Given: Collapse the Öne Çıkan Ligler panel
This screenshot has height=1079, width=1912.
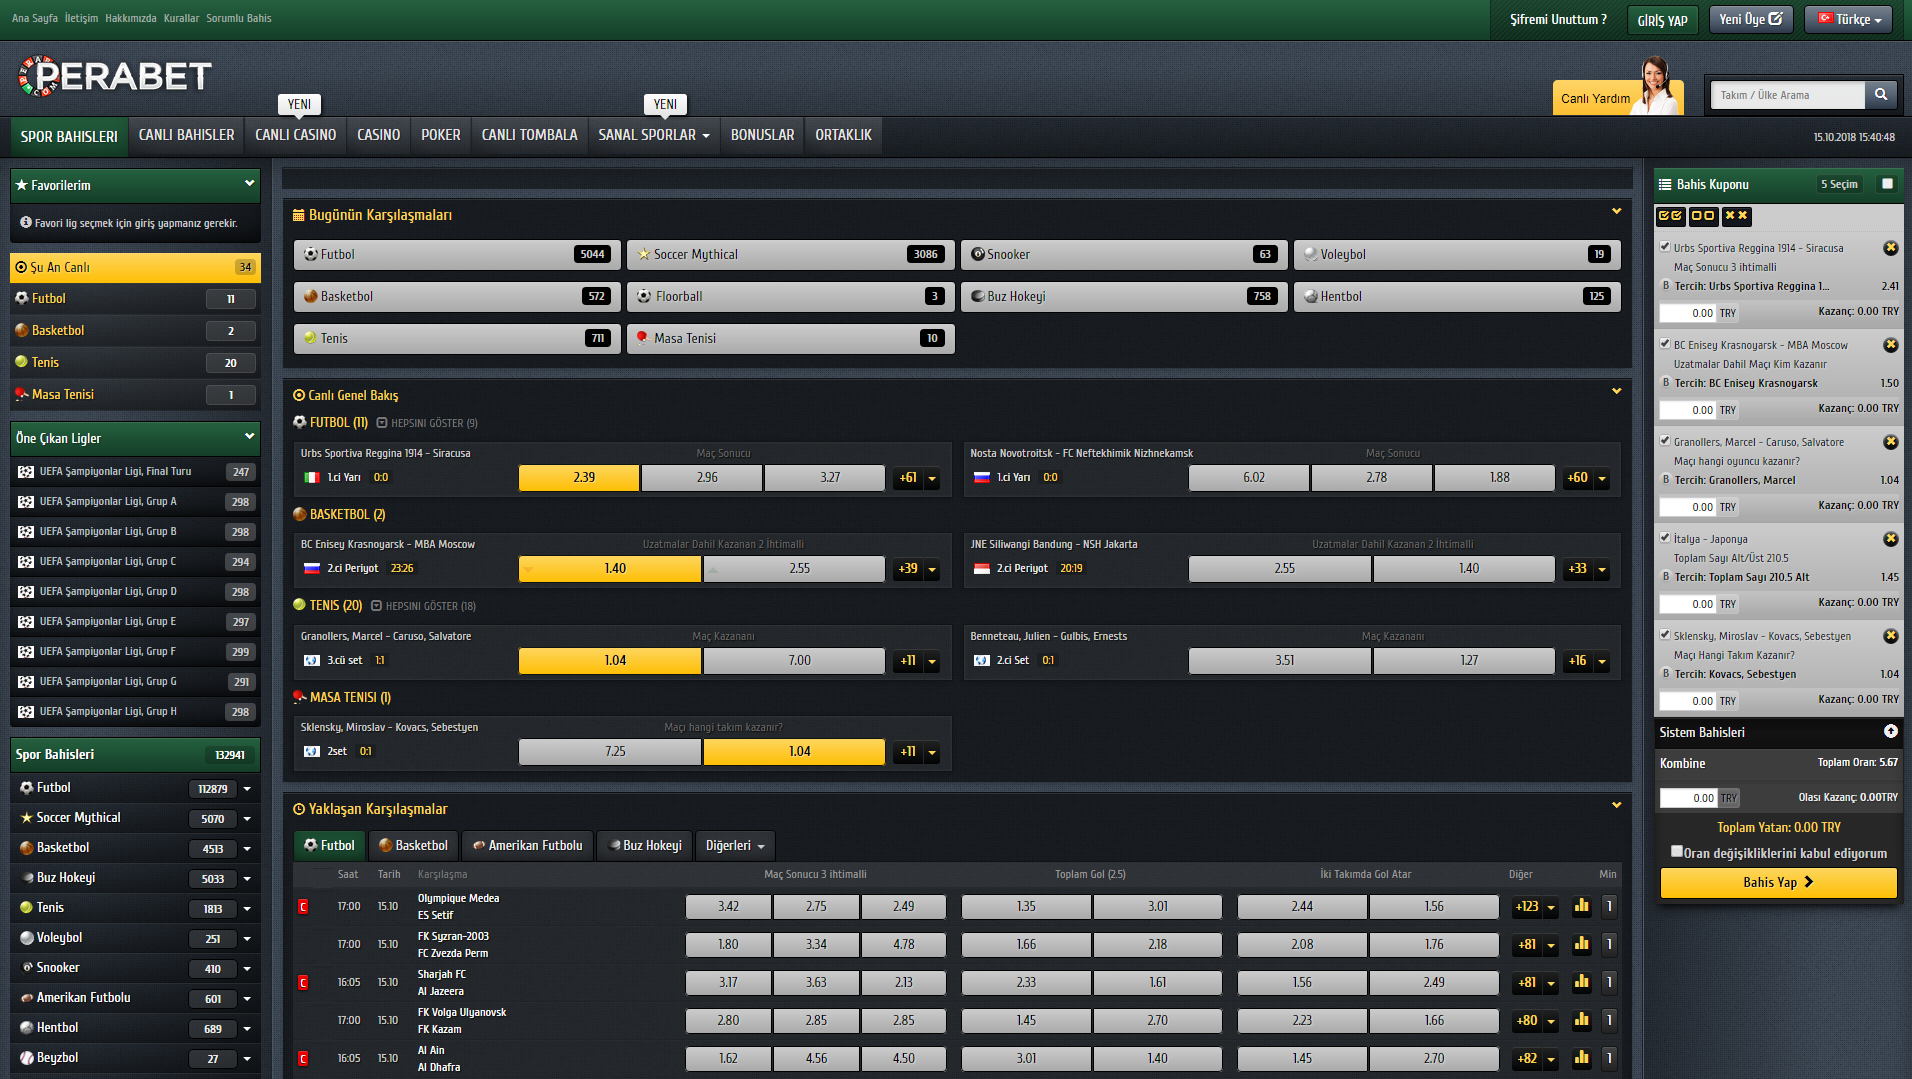Looking at the screenshot, I should (249, 437).
